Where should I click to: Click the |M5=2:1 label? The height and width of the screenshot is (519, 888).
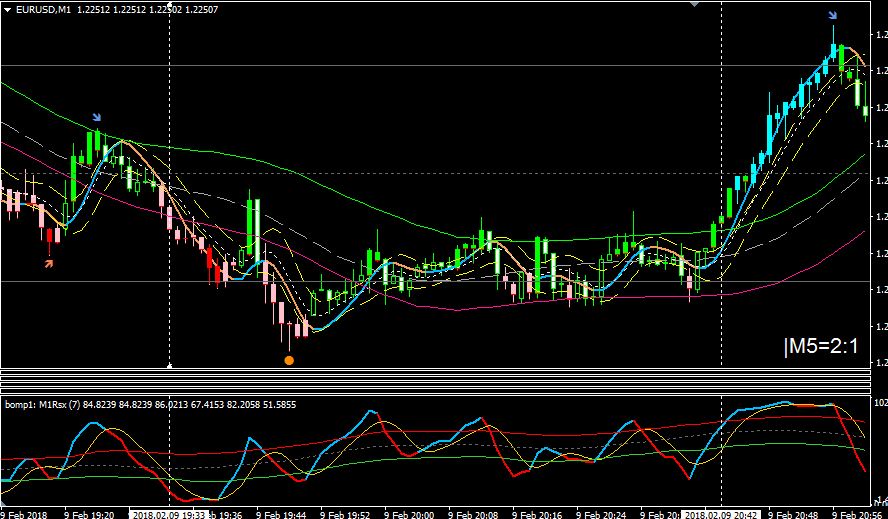821,346
